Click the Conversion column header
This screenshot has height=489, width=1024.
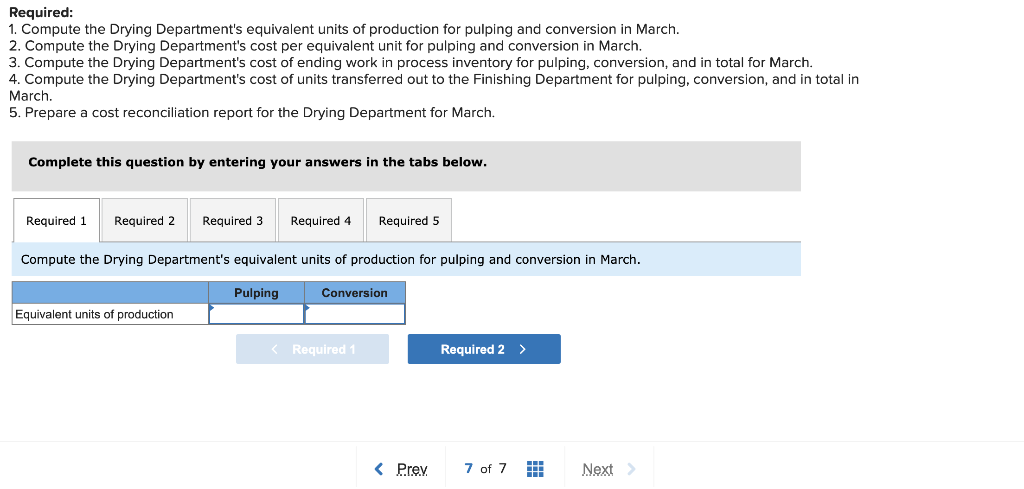click(355, 293)
